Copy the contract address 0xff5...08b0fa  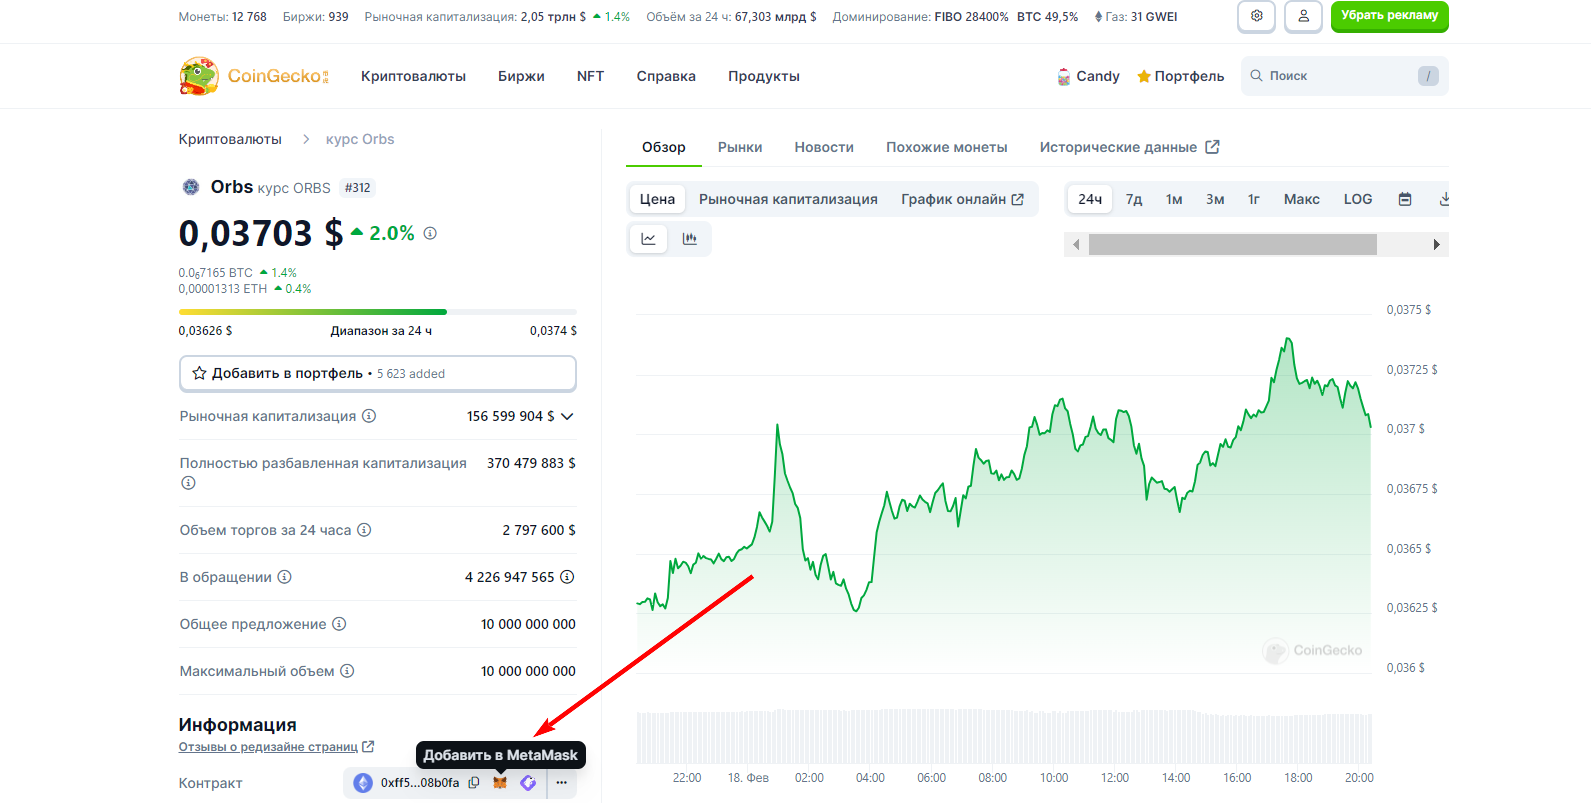click(474, 783)
